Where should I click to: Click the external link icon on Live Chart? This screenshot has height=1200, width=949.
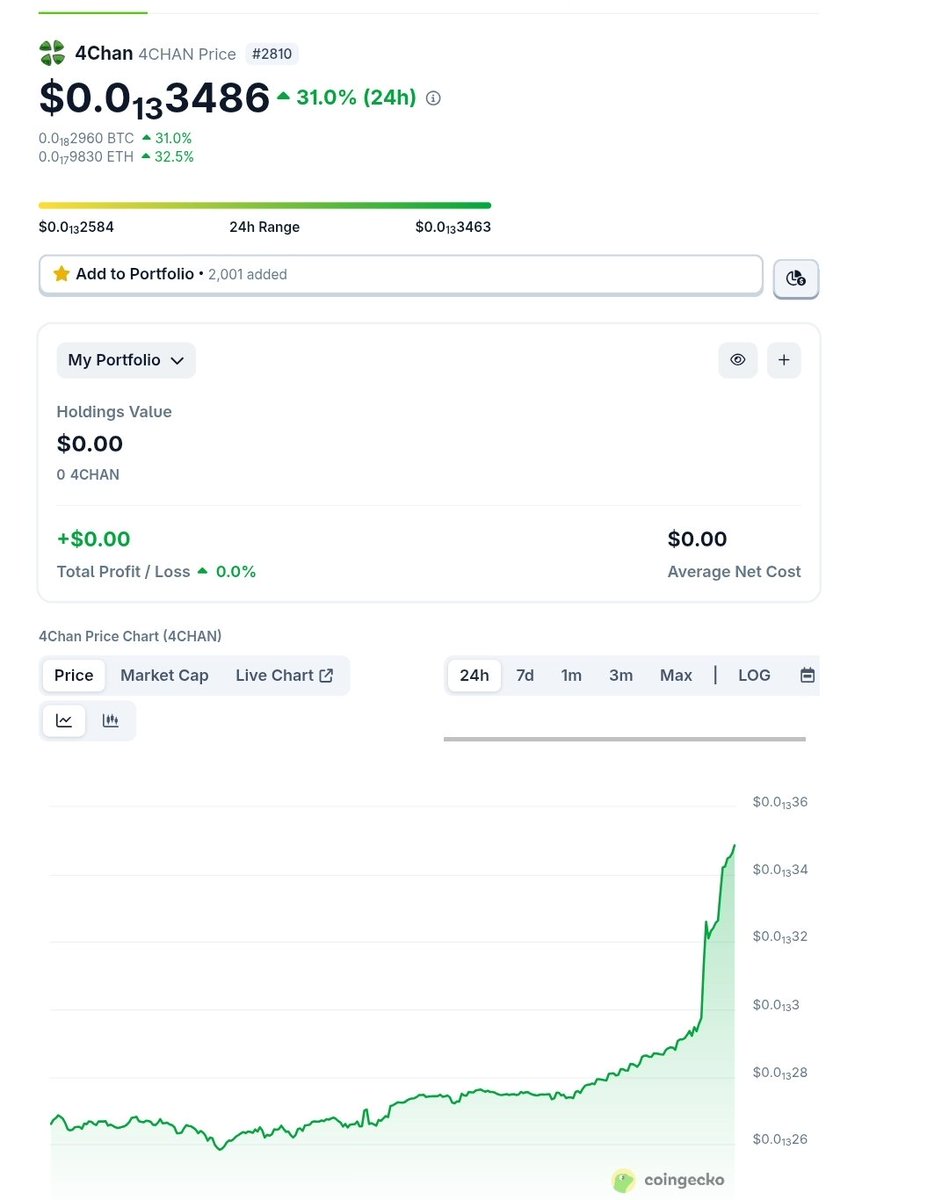[x=326, y=676]
